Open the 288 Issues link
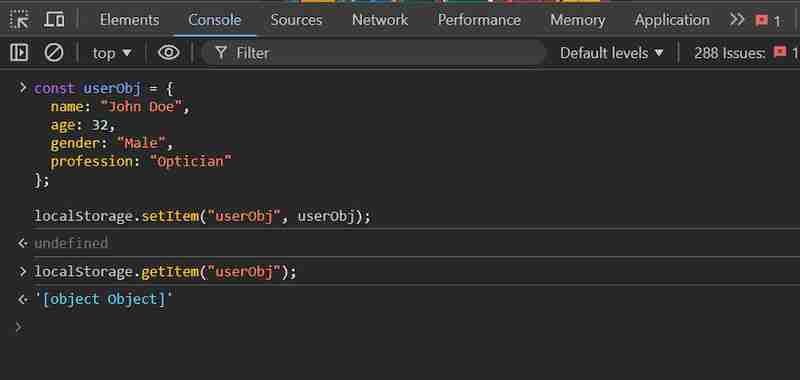The image size is (800, 380). pos(746,53)
